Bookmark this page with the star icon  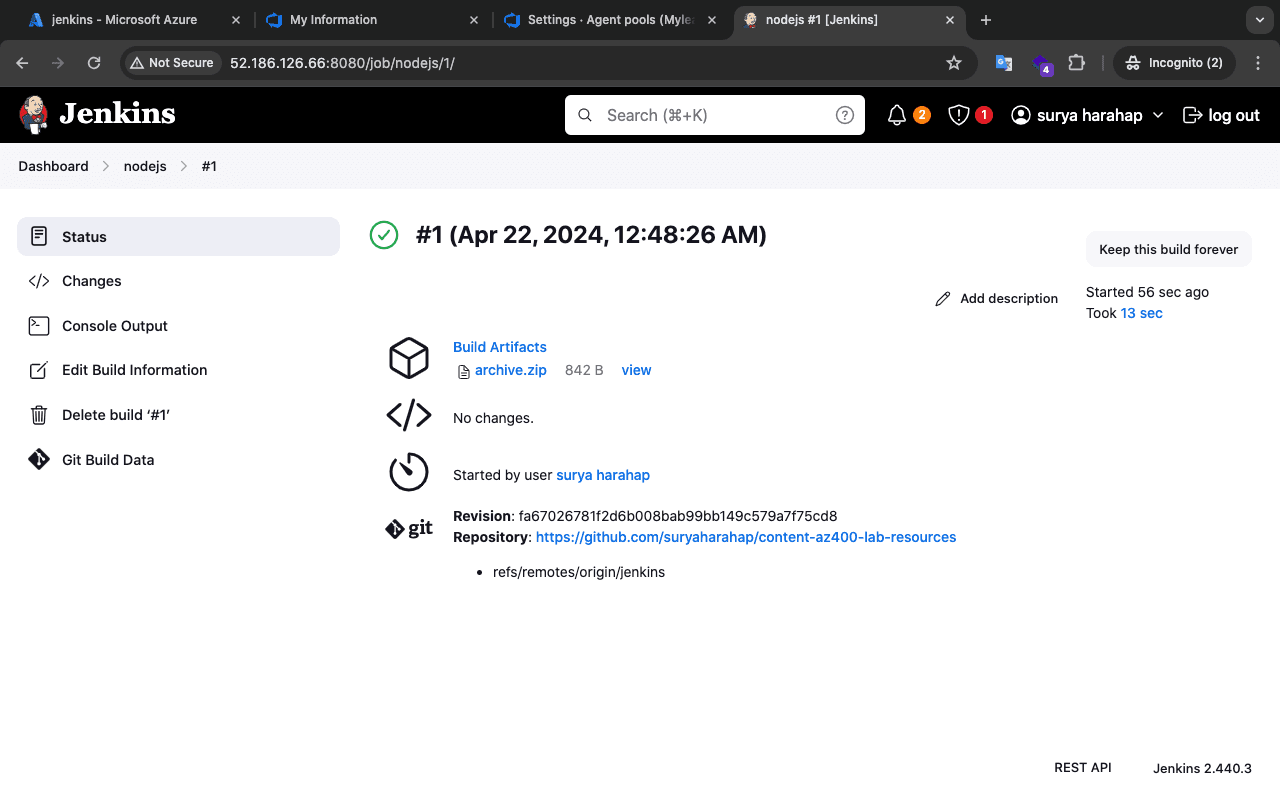tap(954, 63)
